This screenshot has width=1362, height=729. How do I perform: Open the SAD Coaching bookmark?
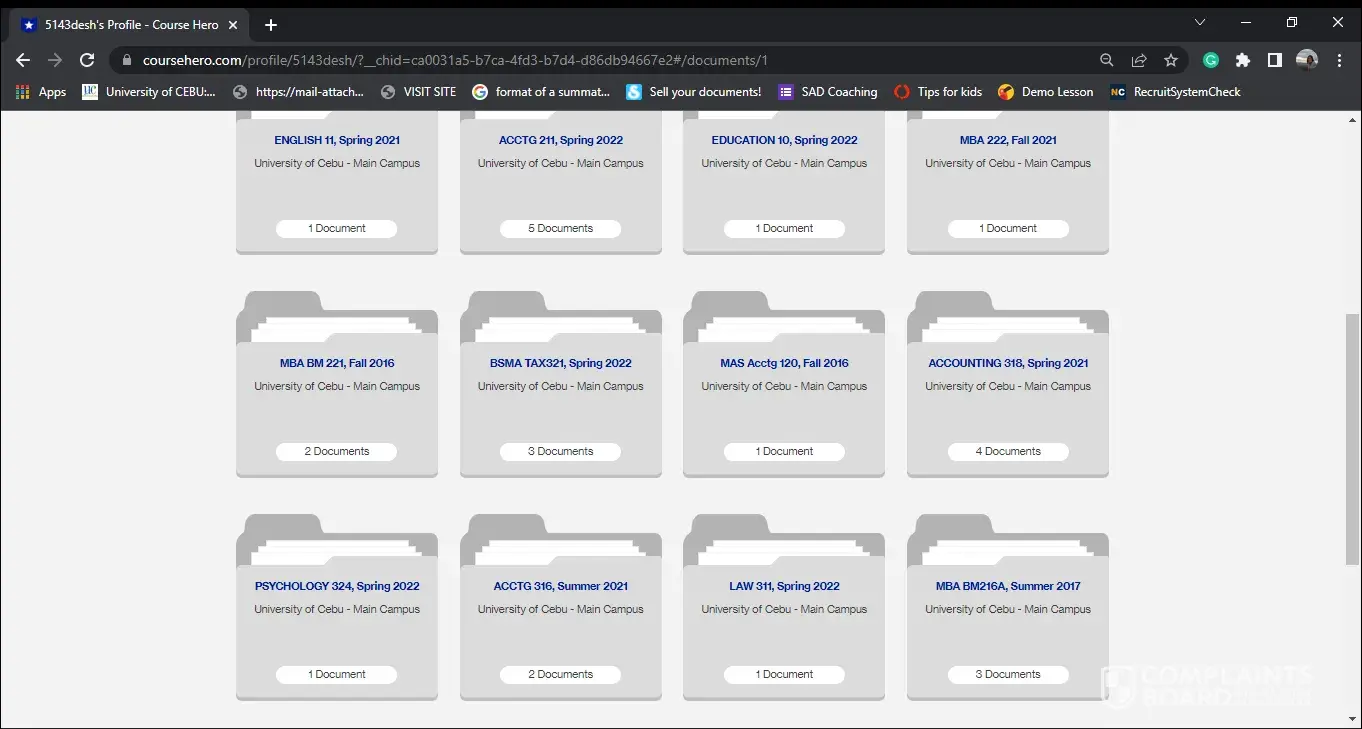[x=828, y=92]
